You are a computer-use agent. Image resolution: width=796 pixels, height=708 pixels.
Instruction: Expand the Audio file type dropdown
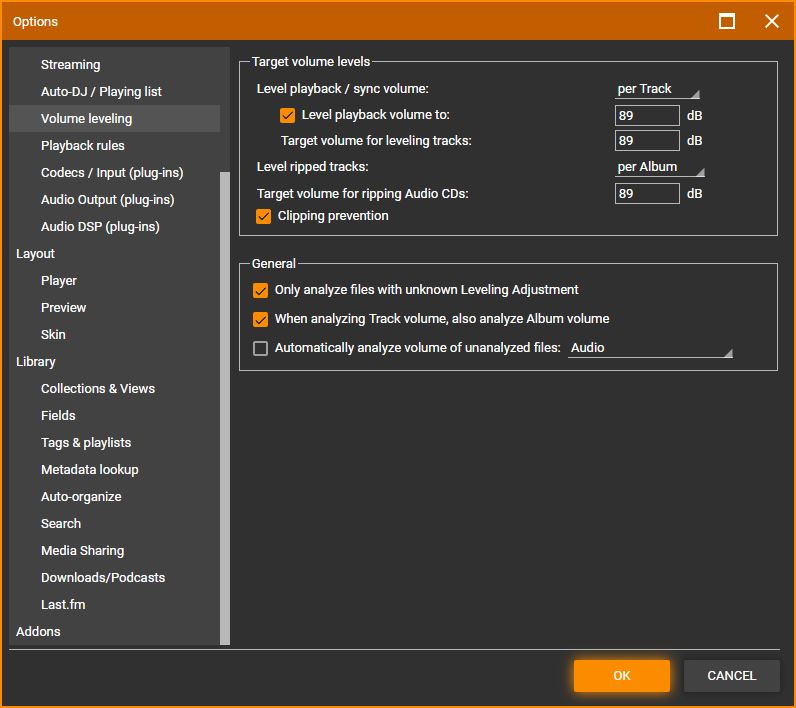[650, 348]
